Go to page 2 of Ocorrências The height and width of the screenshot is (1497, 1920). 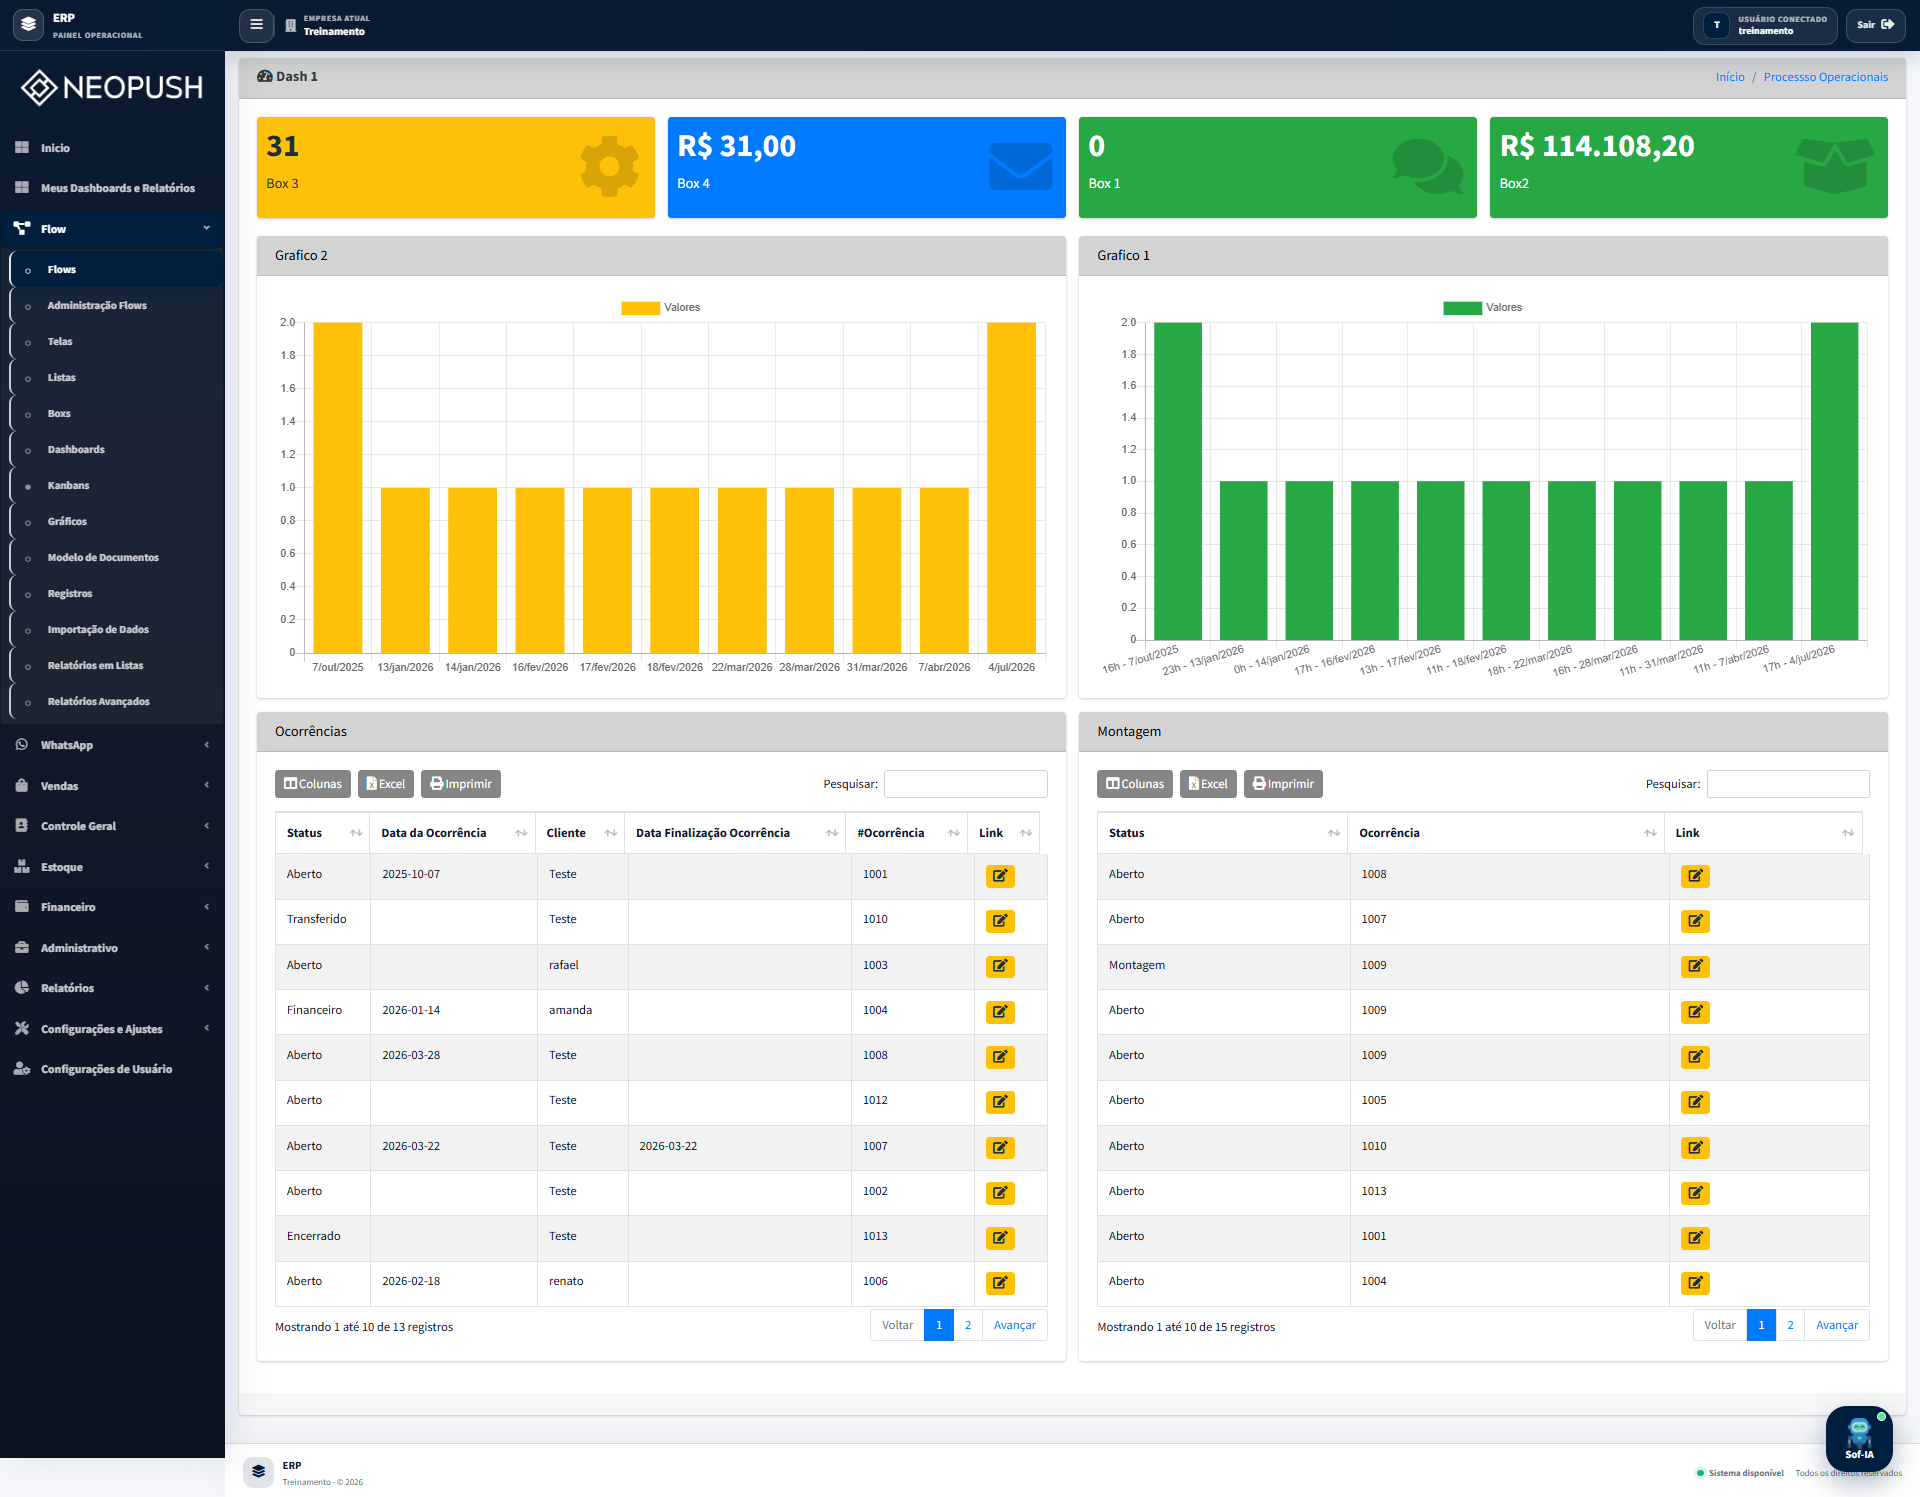pyautogui.click(x=968, y=1325)
